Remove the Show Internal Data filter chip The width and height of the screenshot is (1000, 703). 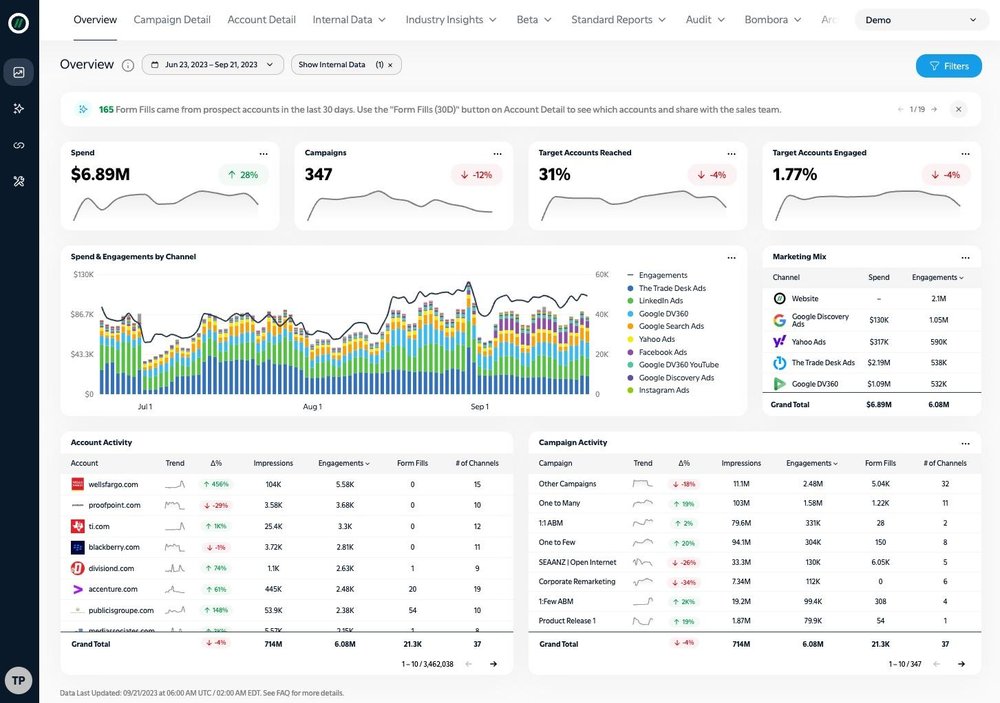click(x=390, y=65)
